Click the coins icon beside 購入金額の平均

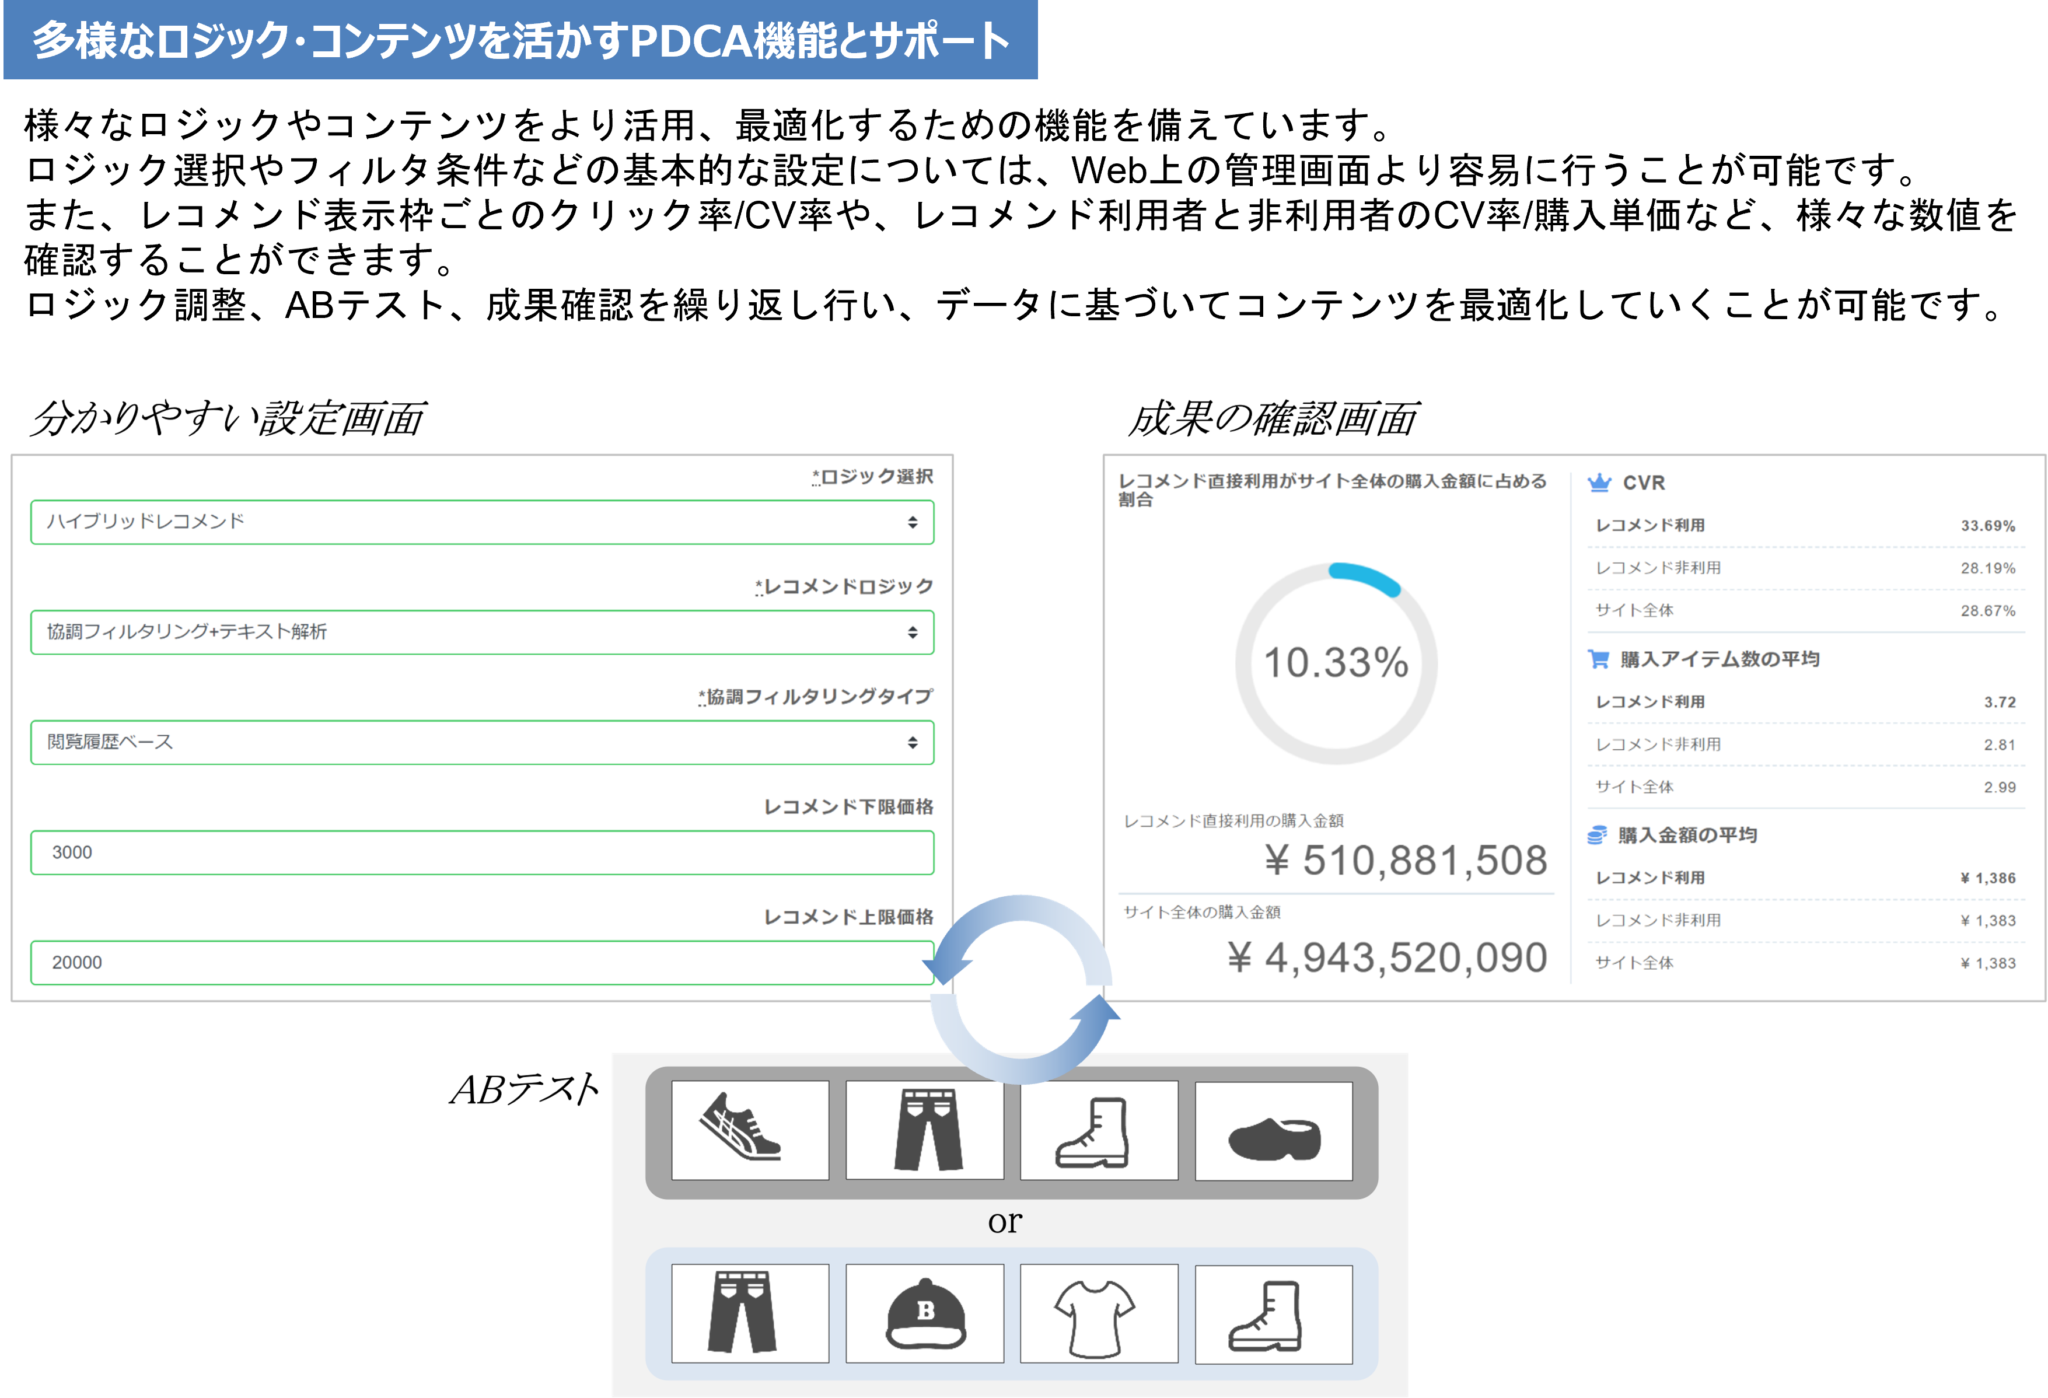point(1597,835)
